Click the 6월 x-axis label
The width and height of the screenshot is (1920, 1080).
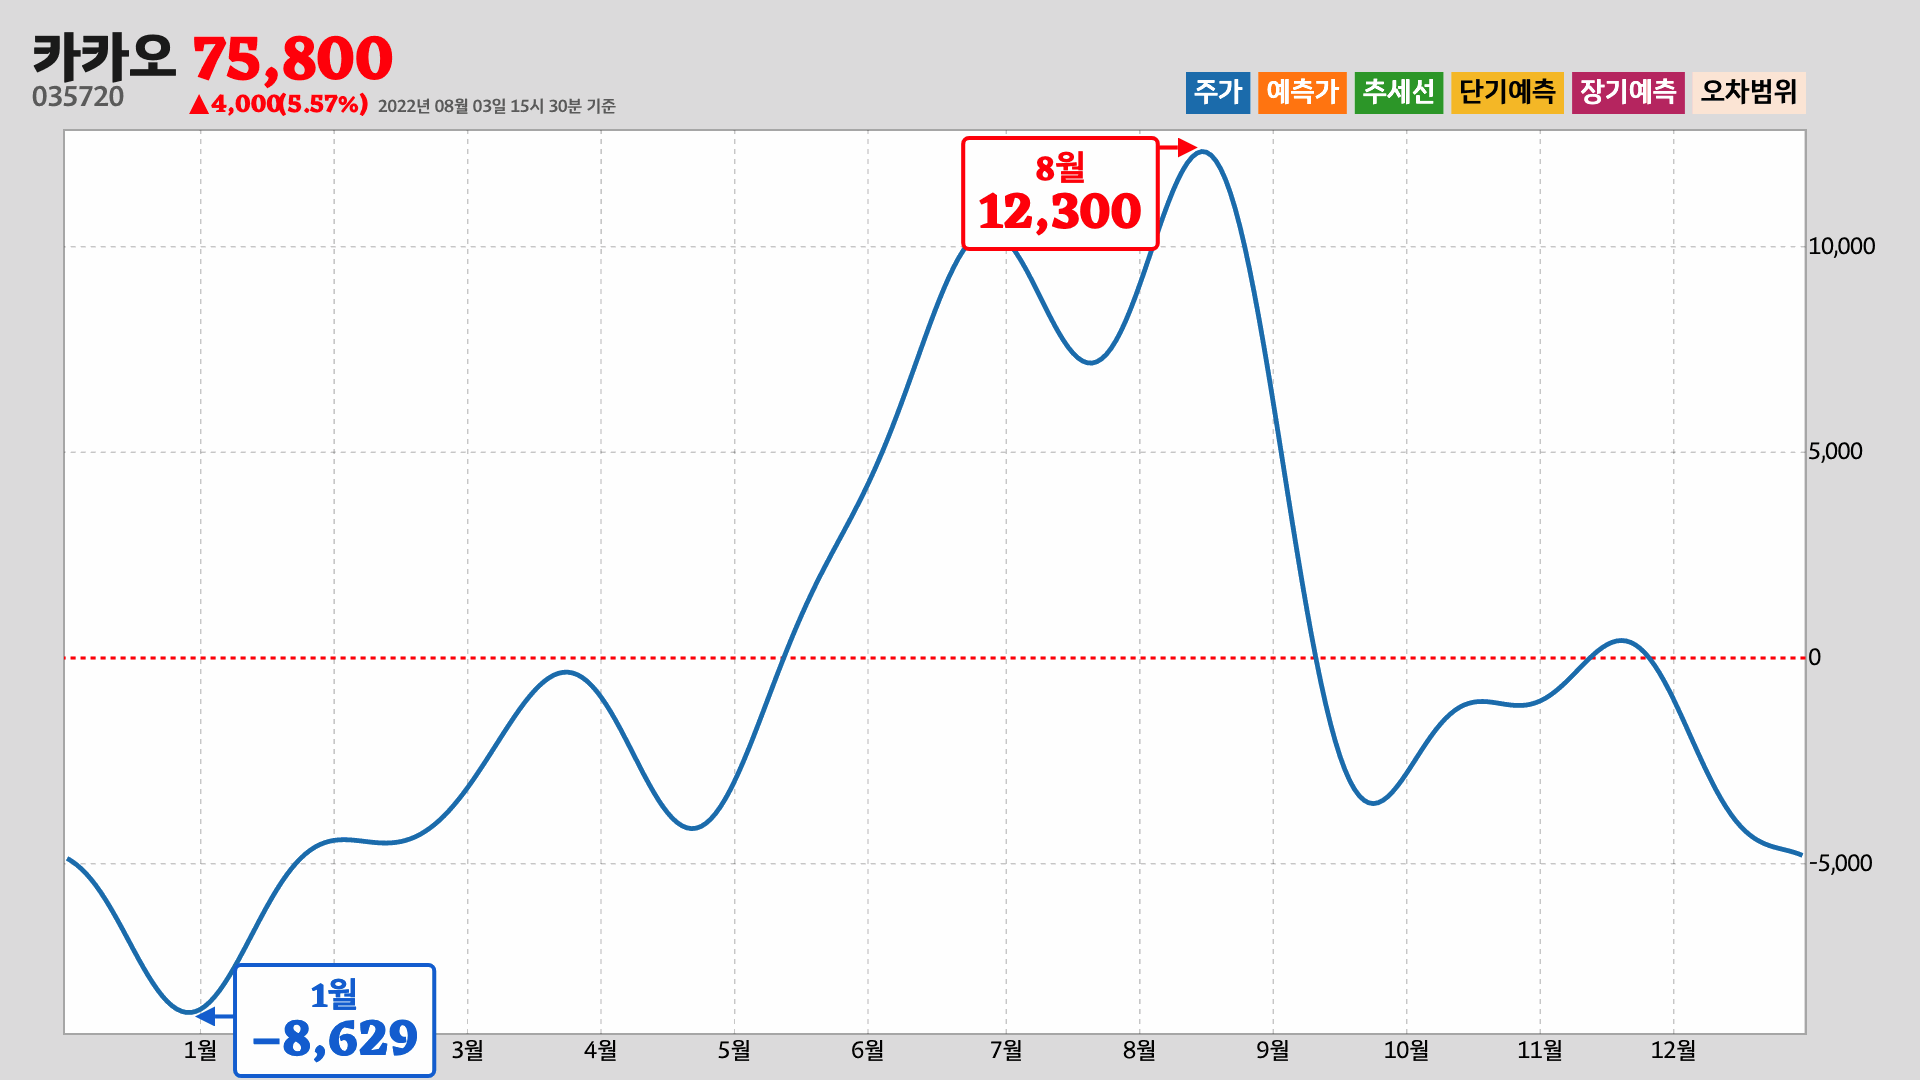click(867, 1050)
